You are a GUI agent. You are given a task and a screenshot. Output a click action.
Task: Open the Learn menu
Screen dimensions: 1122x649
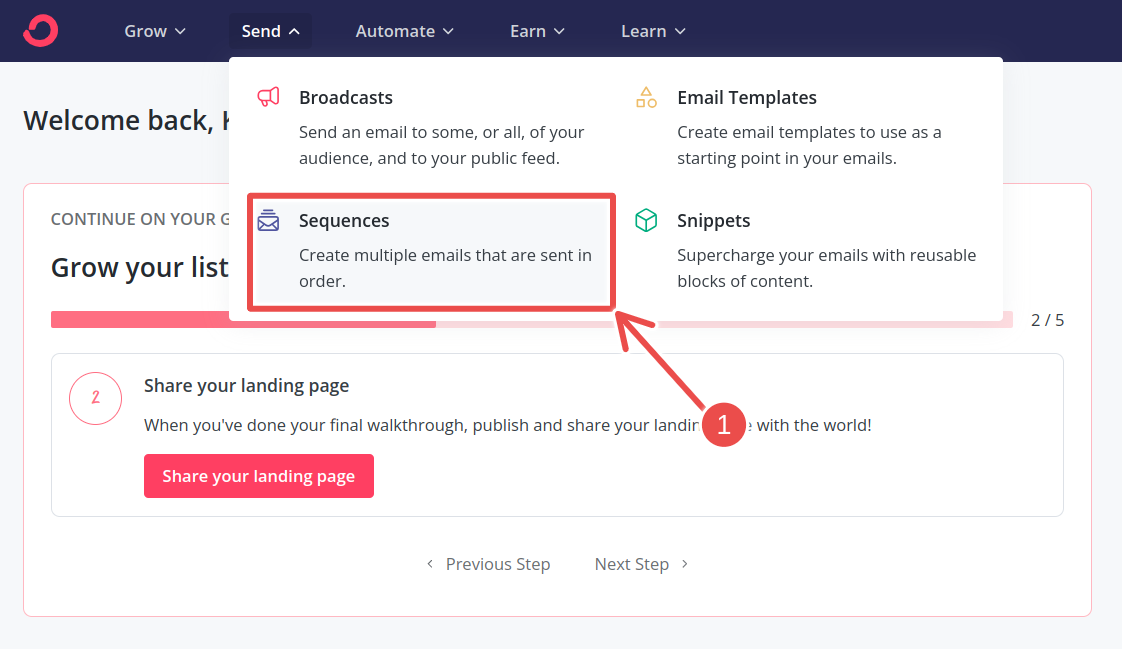click(x=652, y=31)
